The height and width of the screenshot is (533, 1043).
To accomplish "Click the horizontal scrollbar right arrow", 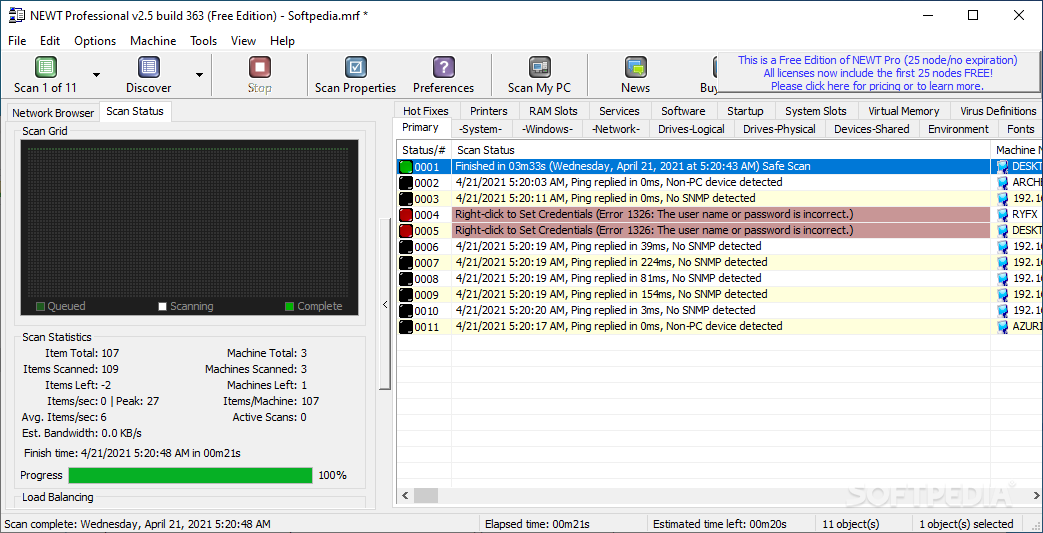I will [x=1035, y=495].
